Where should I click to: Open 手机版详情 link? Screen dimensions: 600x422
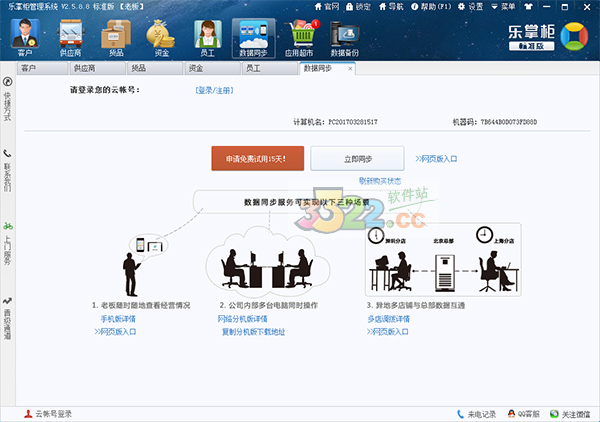[x=118, y=319]
